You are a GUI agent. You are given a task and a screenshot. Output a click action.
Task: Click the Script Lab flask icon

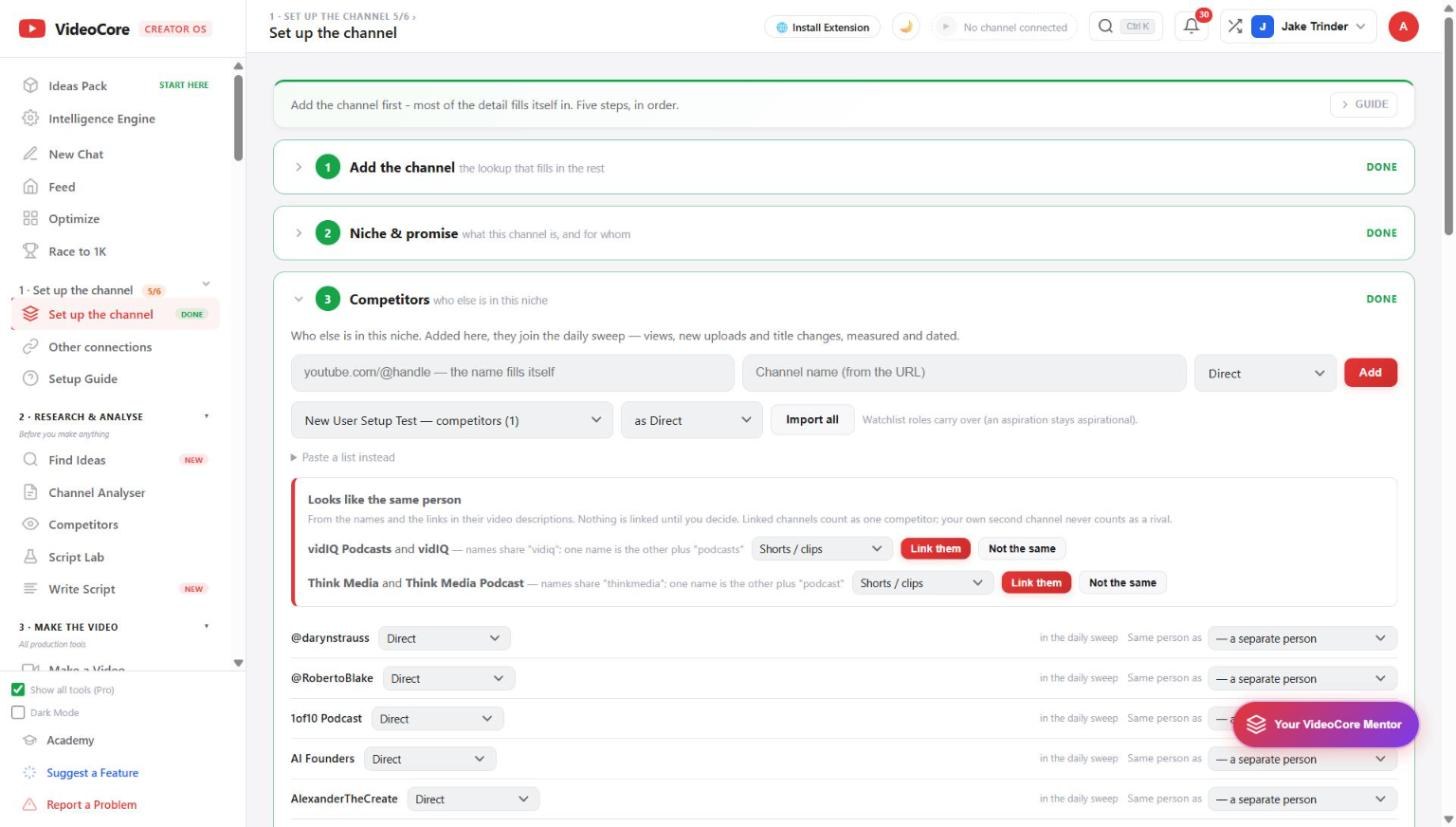click(x=30, y=557)
